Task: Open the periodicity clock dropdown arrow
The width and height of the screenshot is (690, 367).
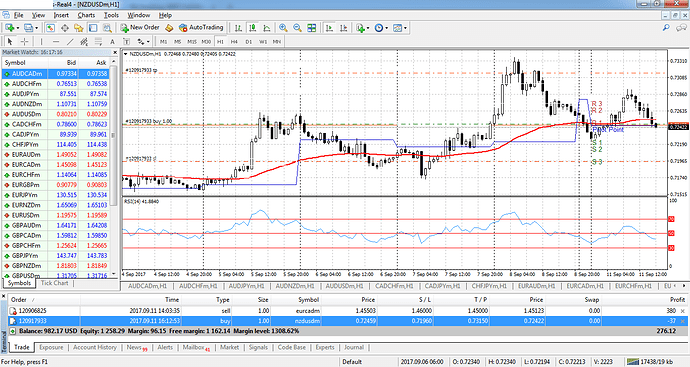Action: [x=386, y=28]
